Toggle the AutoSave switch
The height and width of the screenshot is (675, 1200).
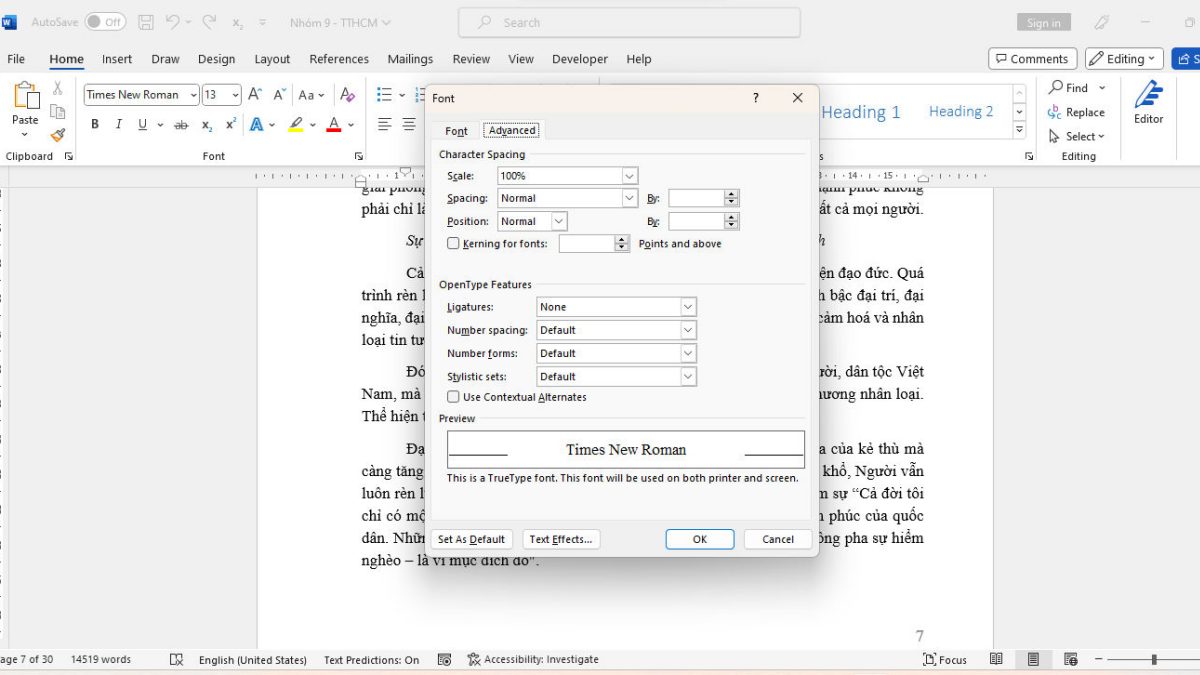point(105,21)
